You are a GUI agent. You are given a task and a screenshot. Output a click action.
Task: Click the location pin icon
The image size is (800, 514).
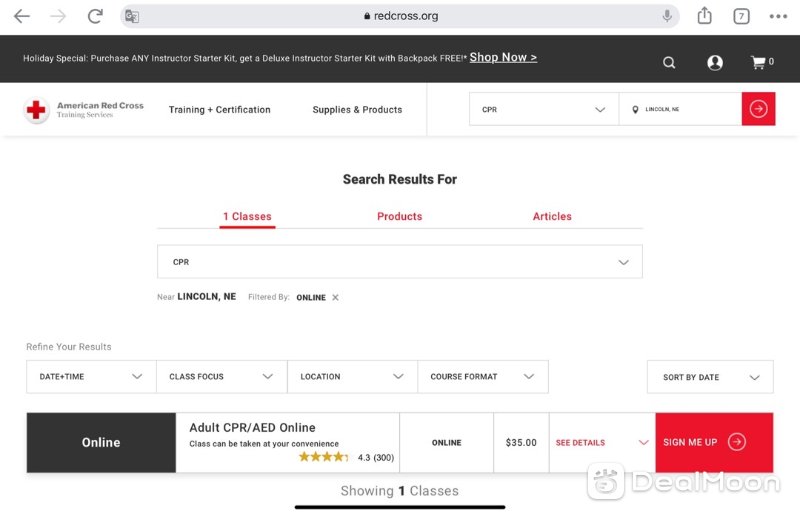(x=635, y=109)
